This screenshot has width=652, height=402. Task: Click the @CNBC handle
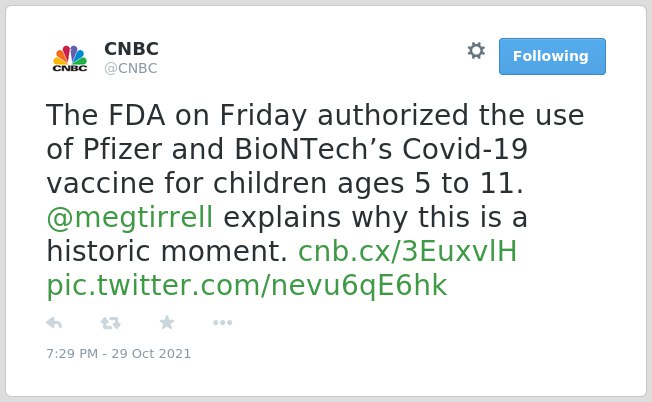(x=131, y=68)
